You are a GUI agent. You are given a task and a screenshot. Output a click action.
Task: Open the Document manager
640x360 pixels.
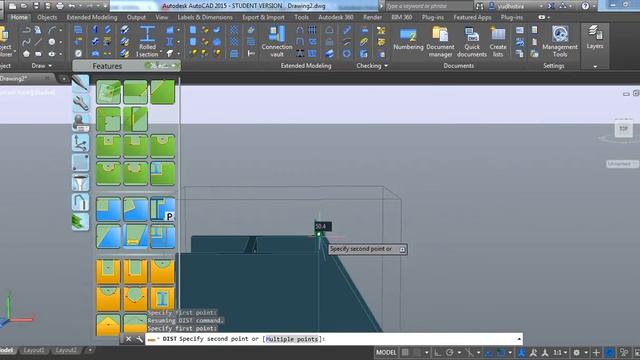pyautogui.click(x=440, y=41)
